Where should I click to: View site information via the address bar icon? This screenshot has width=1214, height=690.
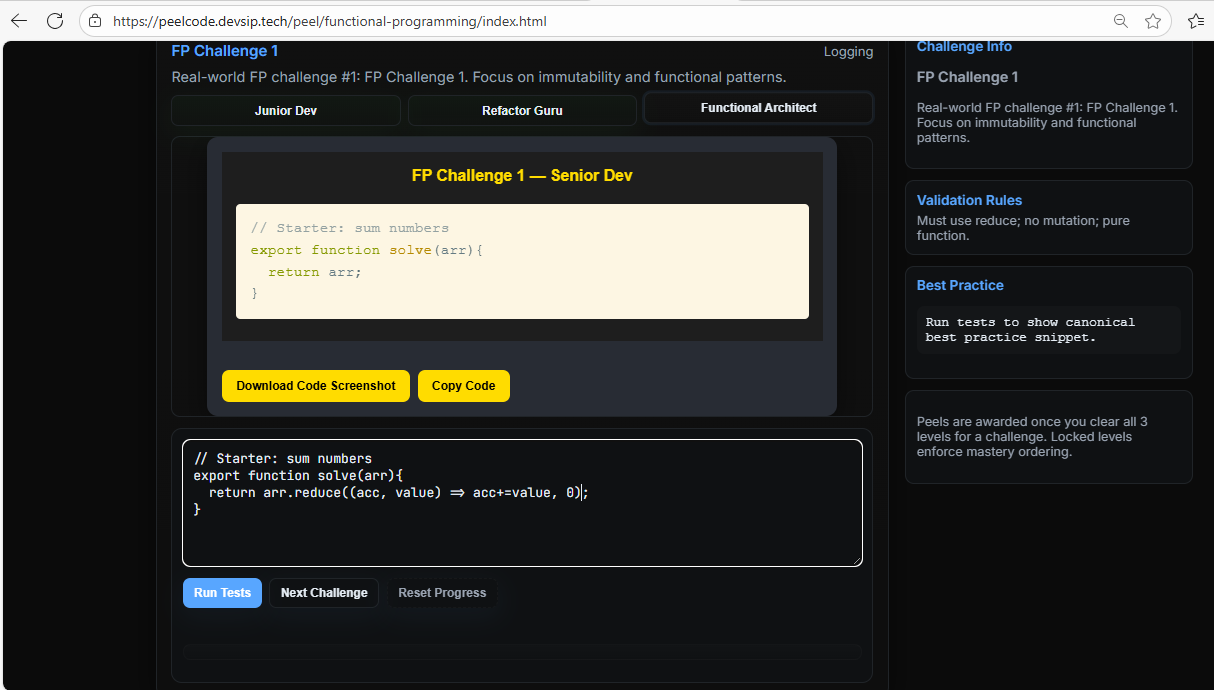coord(94,19)
